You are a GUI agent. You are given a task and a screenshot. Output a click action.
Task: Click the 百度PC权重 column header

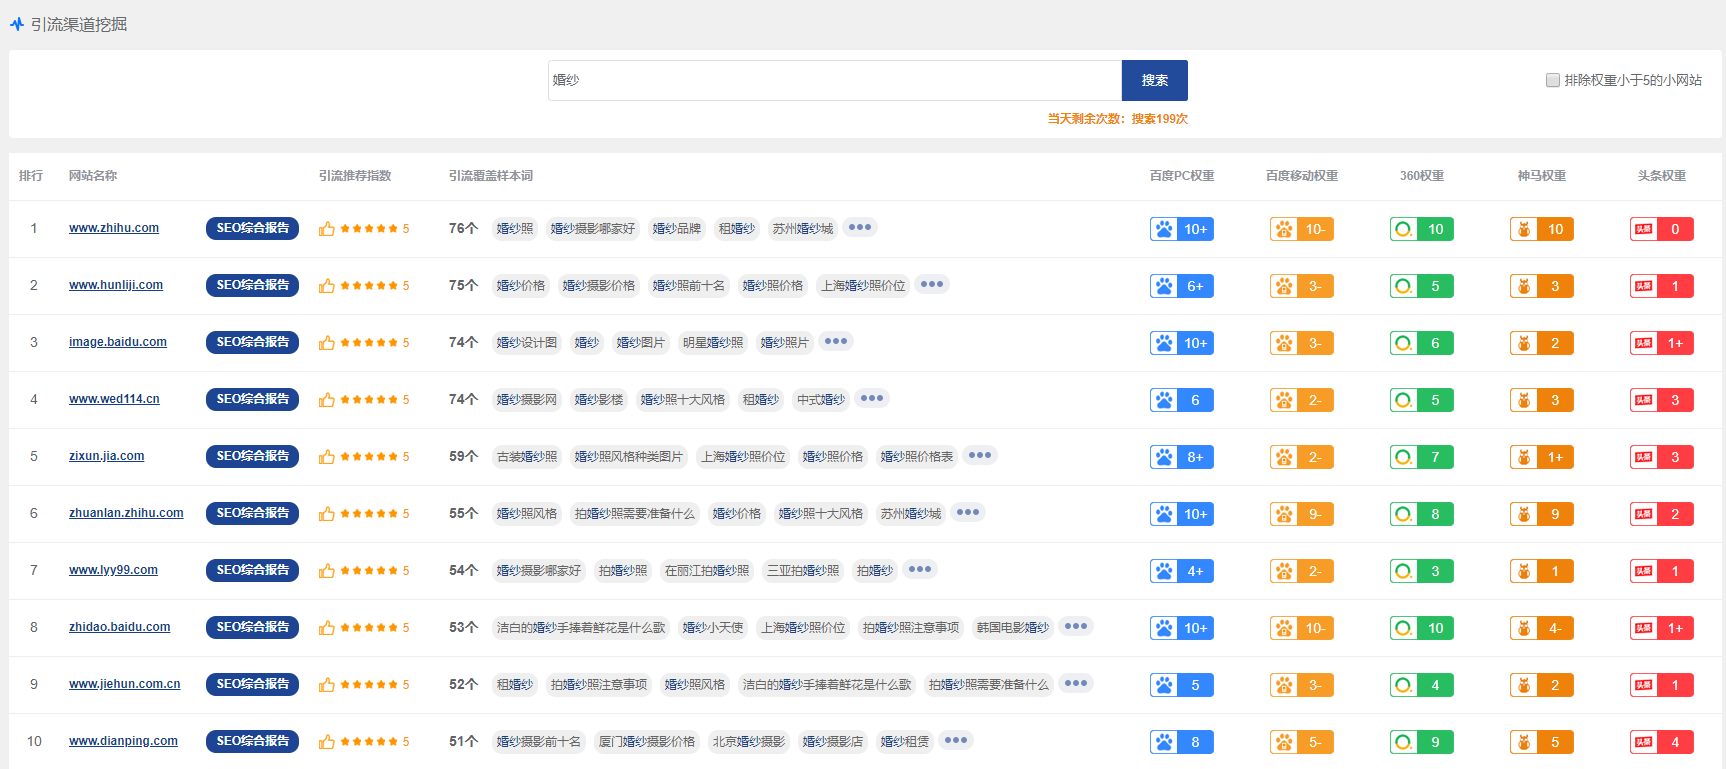pyautogui.click(x=1182, y=176)
